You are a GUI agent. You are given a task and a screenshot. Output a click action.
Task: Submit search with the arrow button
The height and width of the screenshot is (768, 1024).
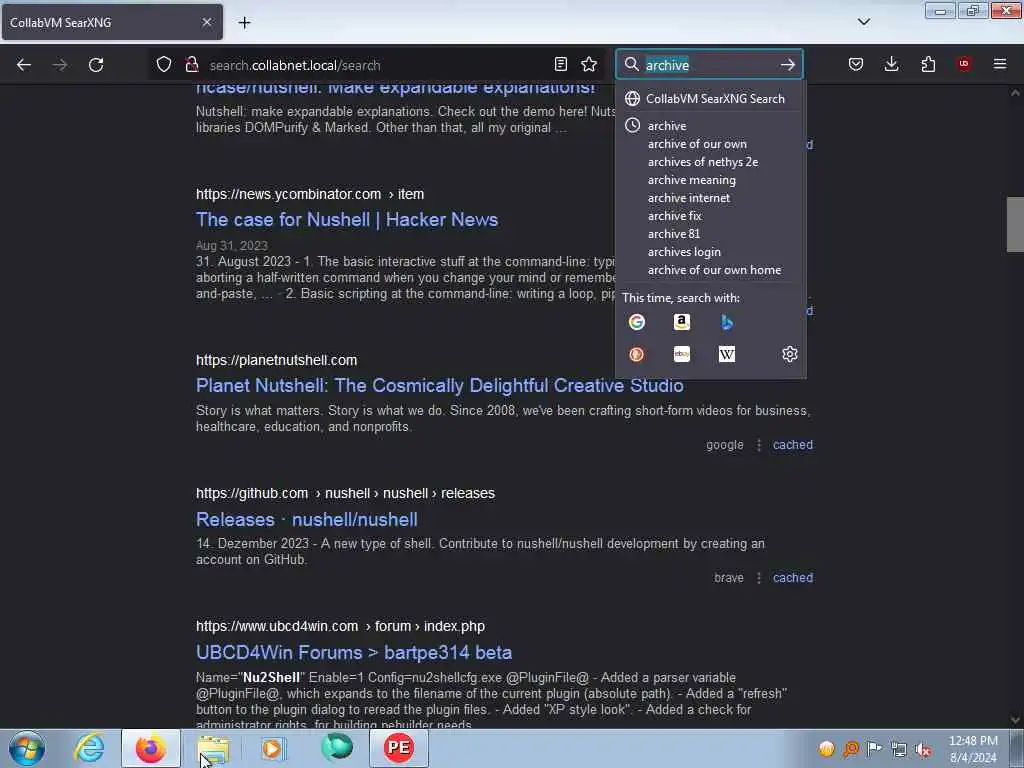[788, 65]
